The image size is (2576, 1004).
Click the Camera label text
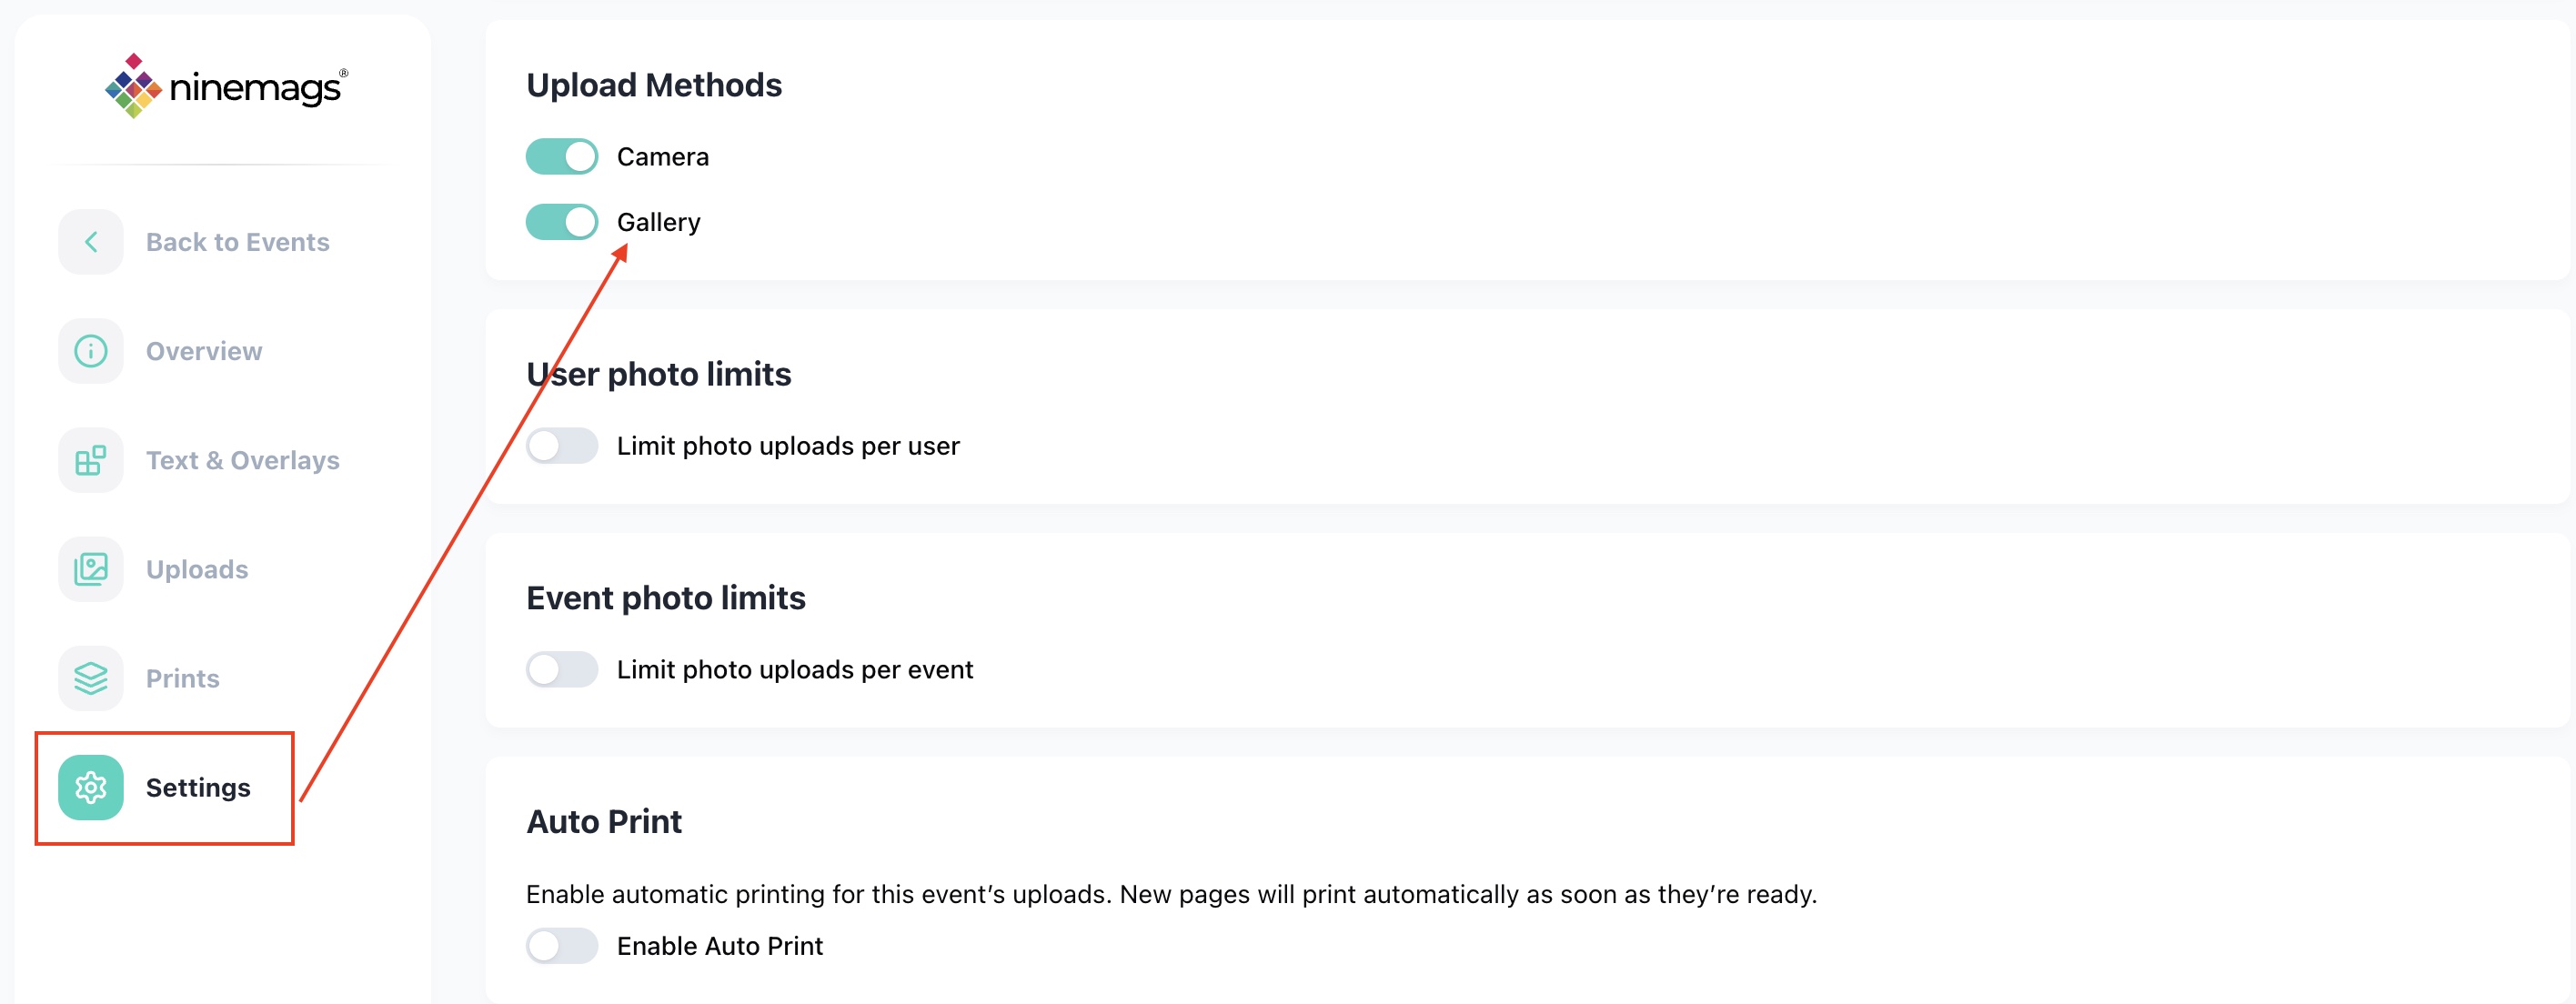[663, 156]
